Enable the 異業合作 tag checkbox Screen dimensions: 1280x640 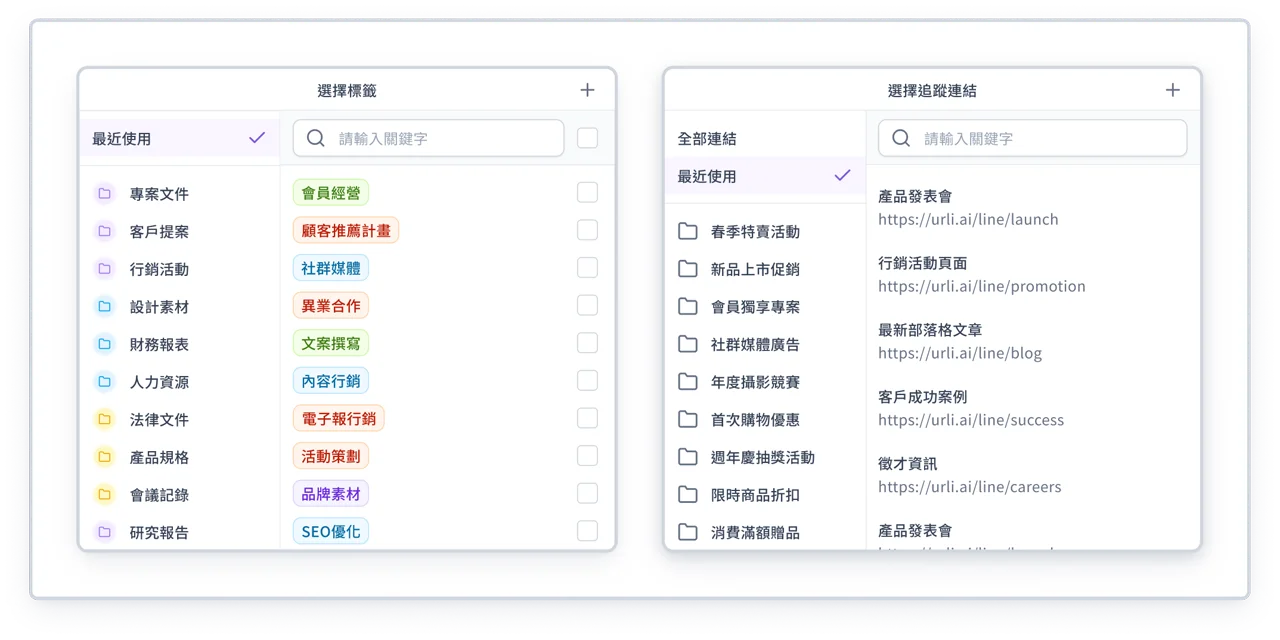tap(588, 305)
